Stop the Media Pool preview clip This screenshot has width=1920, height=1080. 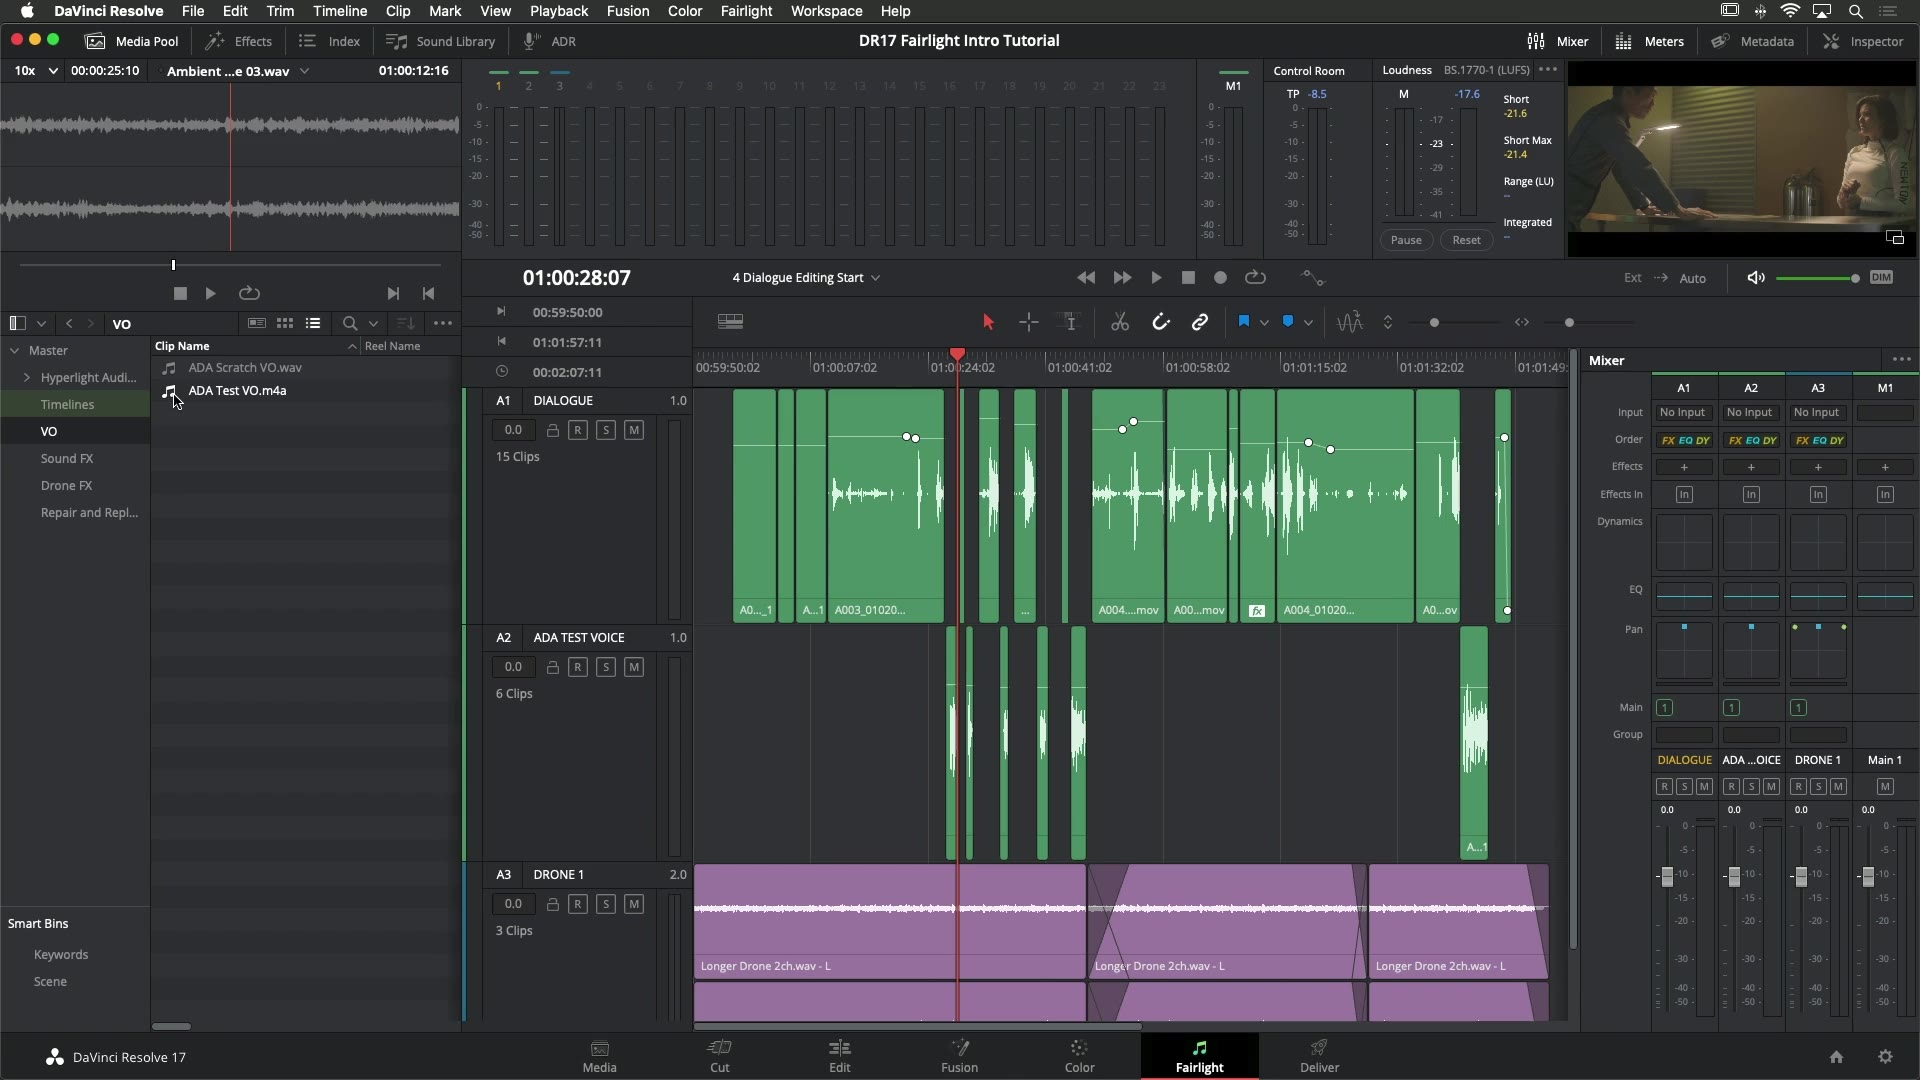pyautogui.click(x=180, y=294)
